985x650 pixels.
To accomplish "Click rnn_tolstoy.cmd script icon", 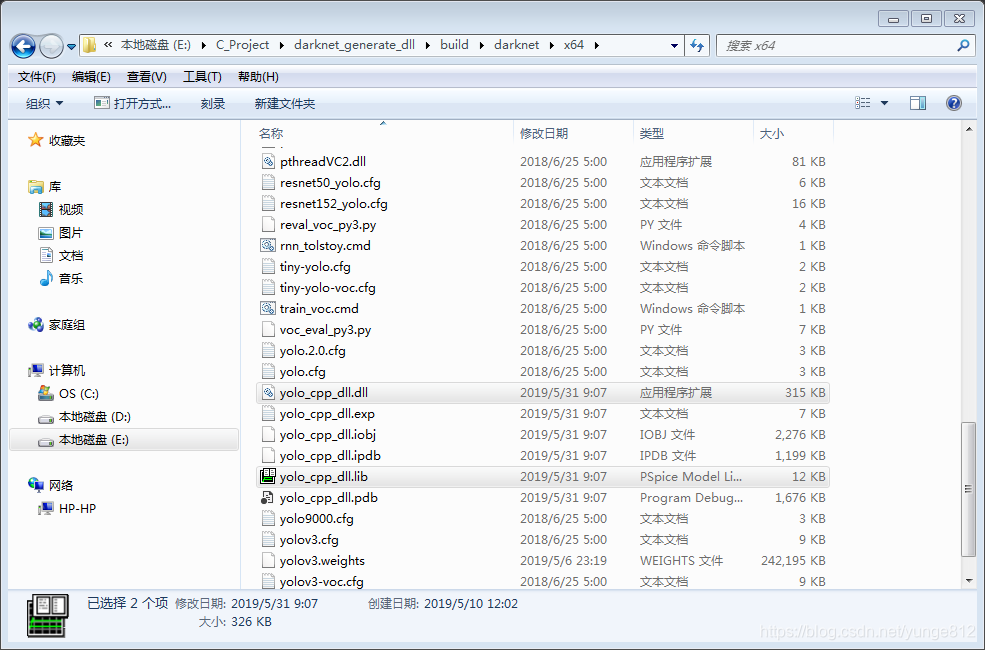I will tap(268, 246).
